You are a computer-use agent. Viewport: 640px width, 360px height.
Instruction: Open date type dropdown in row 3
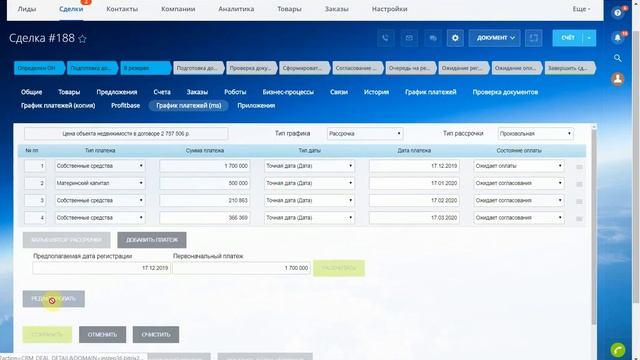click(x=309, y=200)
